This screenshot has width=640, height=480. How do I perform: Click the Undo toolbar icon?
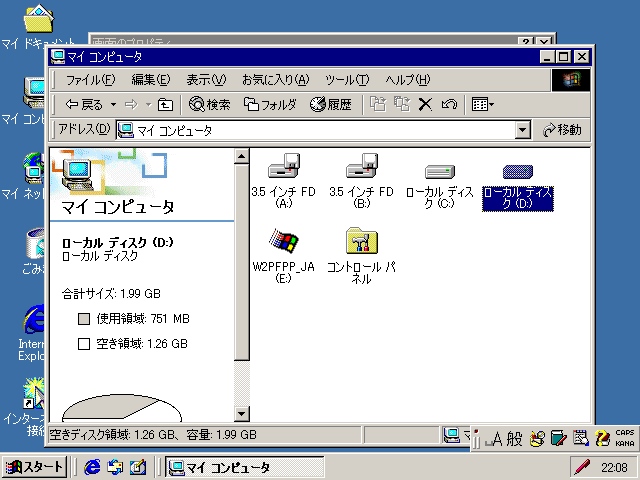449,104
